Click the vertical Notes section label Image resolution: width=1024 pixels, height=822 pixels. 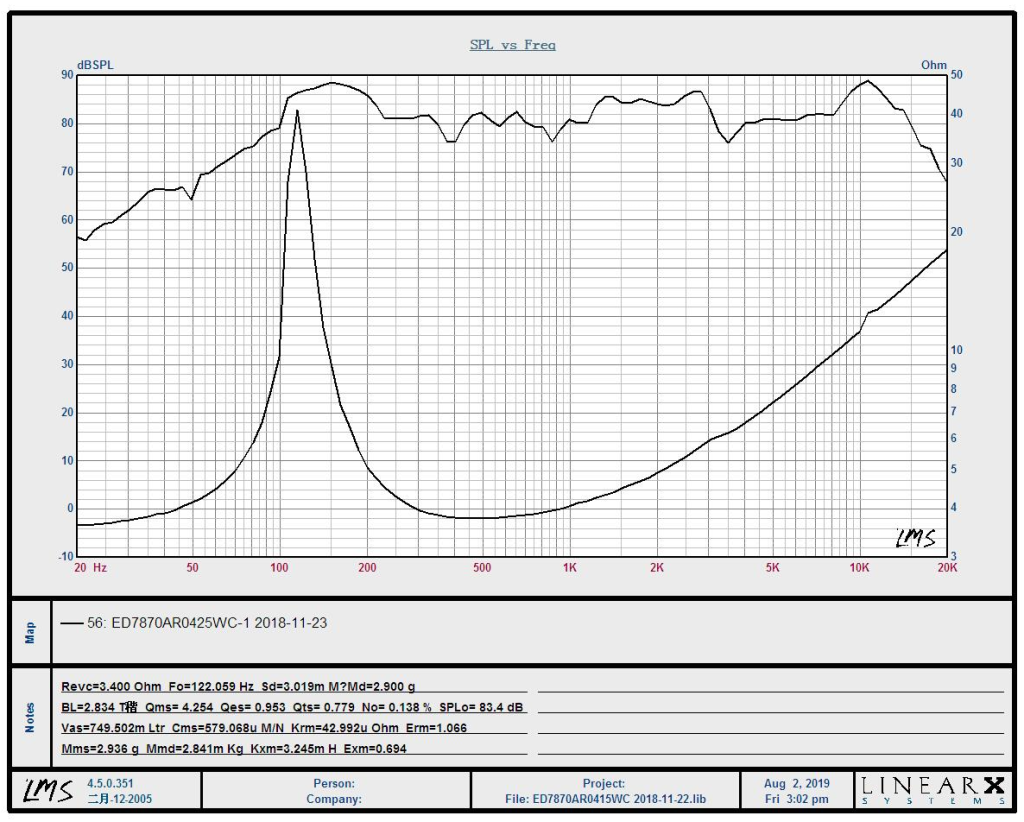30,717
